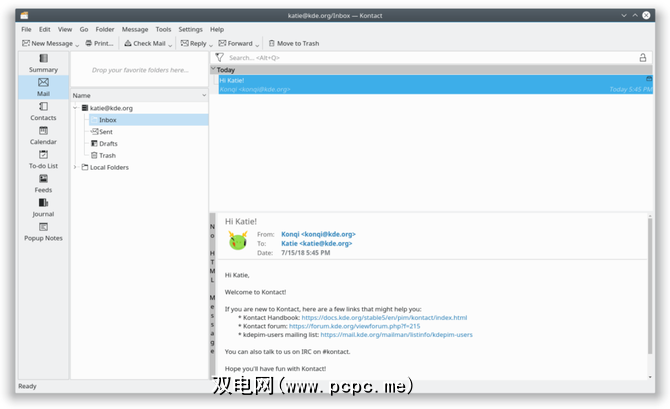Image resolution: width=670 pixels, height=409 pixels.
Task: Click the message list search field
Action: tap(431, 57)
